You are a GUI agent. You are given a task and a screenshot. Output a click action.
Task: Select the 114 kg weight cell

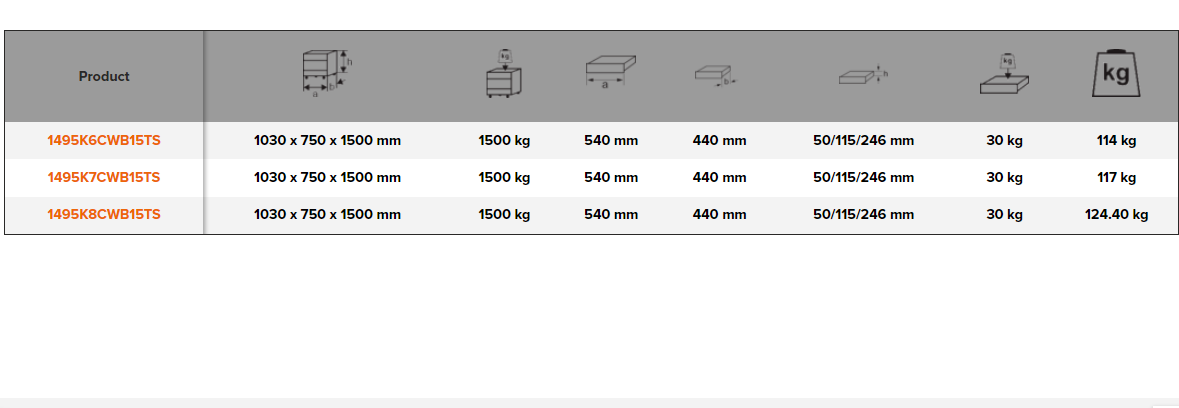click(1116, 141)
